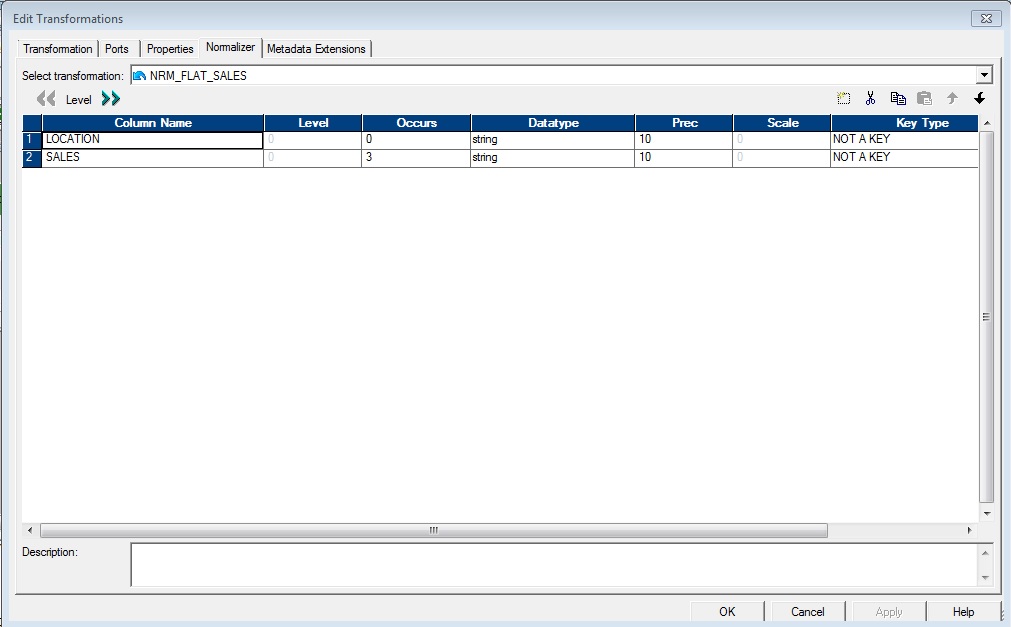Open the Key Type cell for LOCATION
The height and width of the screenshot is (627, 1011).
(x=903, y=139)
